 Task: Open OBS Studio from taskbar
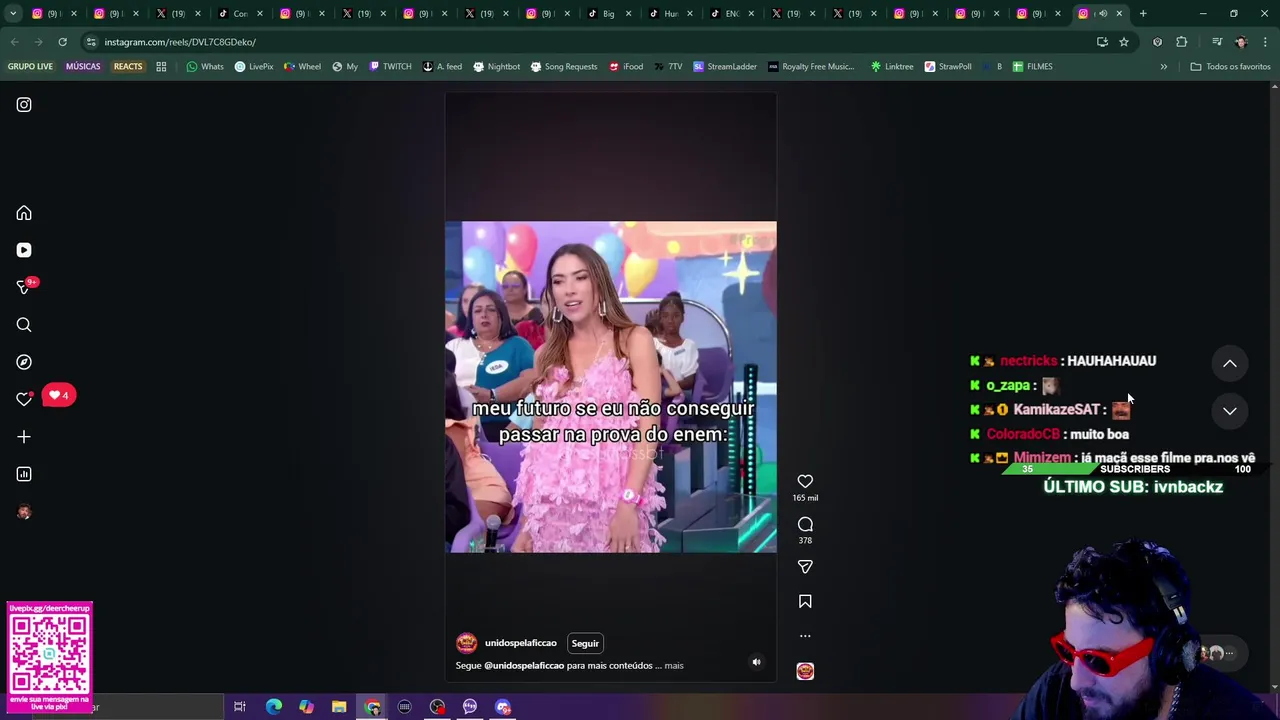(437, 707)
